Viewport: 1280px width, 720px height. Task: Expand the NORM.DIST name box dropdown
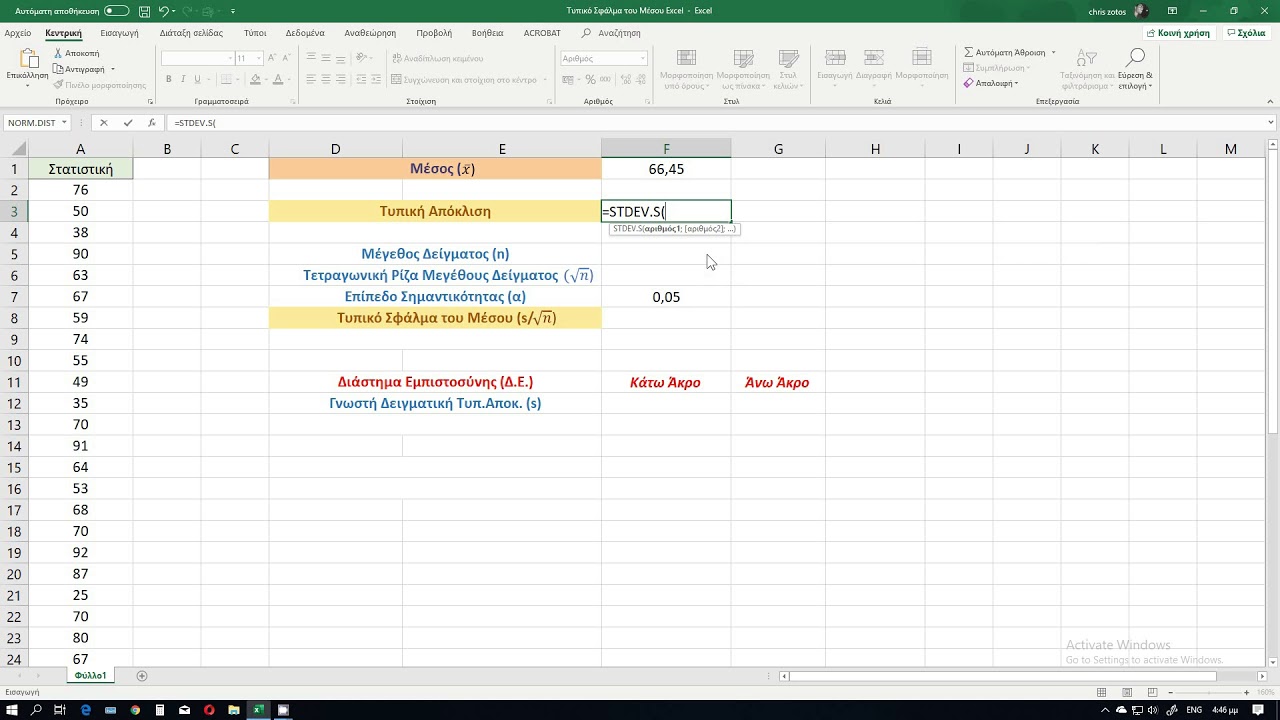coord(64,123)
